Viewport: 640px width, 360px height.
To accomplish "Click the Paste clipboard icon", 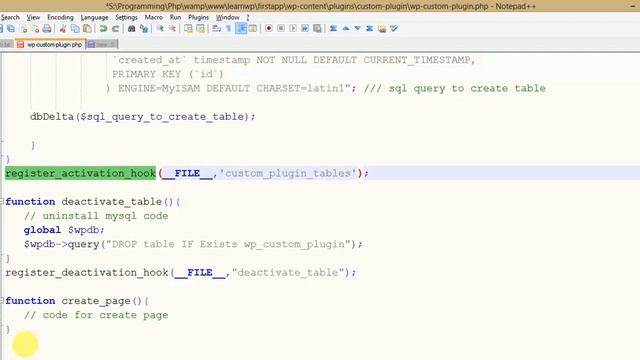I will pyautogui.click(x=87, y=29).
